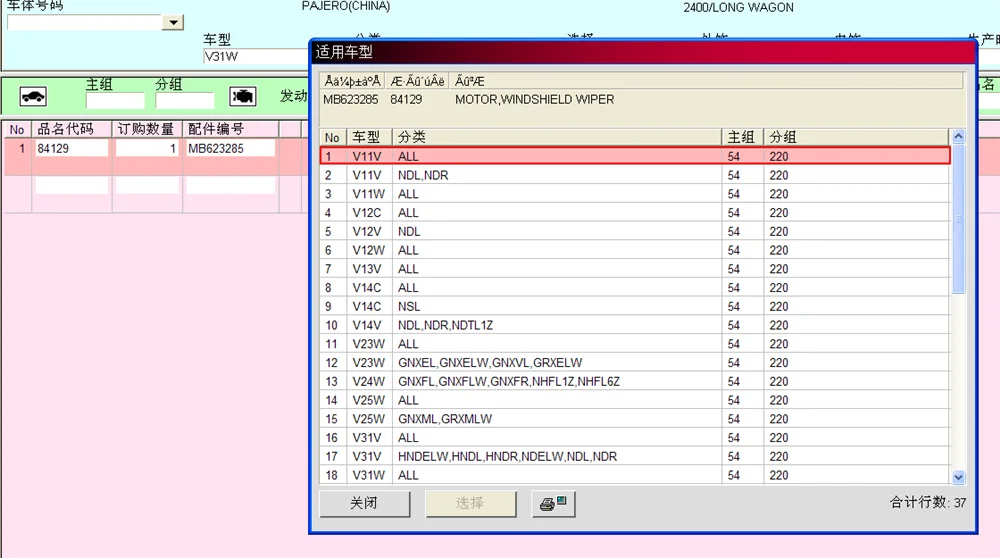The image size is (1000, 558).
Task: Click the 主组 column header in dialog
Action: (x=743, y=137)
